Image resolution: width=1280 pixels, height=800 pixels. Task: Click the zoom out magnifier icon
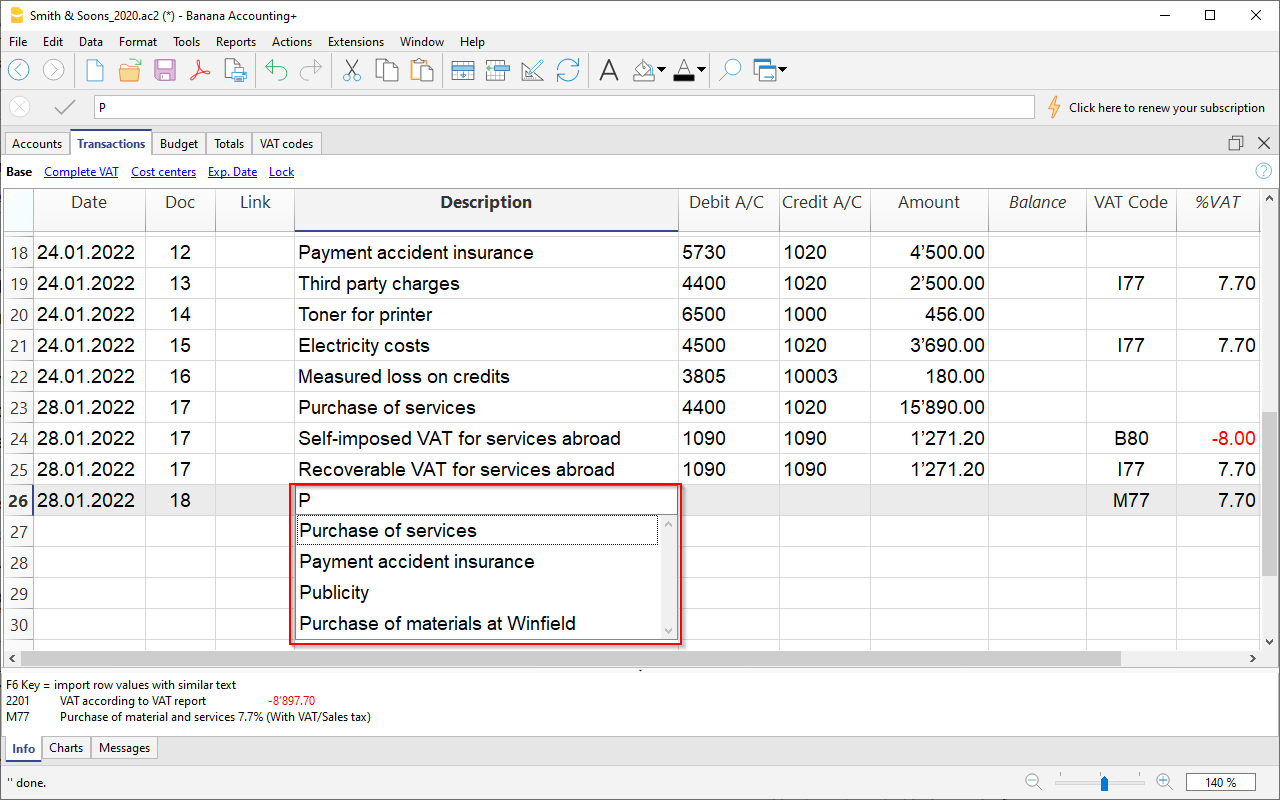point(1034,782)
